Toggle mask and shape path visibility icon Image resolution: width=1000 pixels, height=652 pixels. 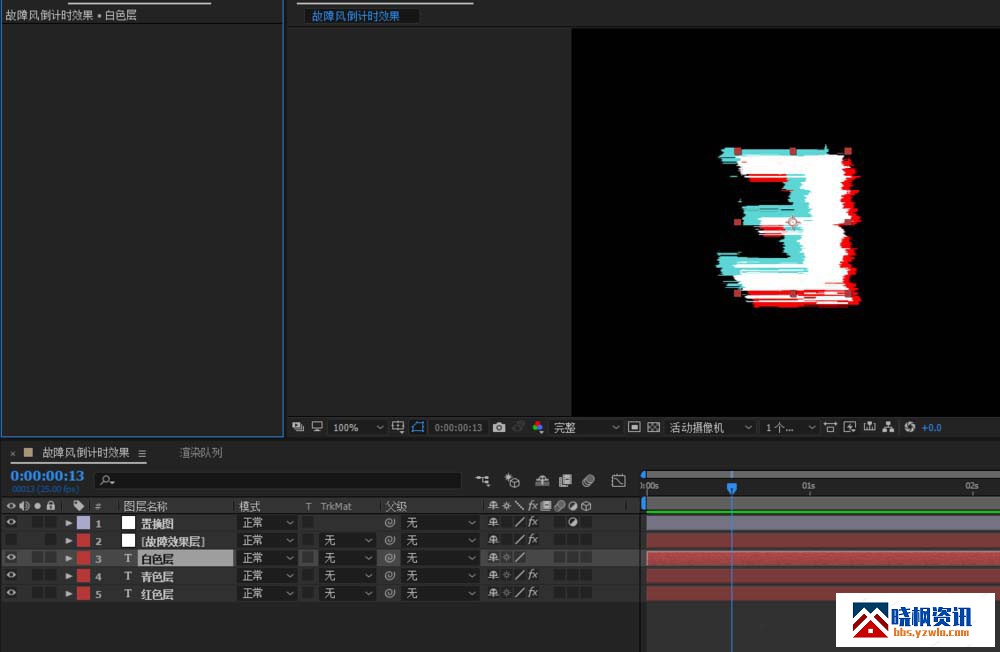pyautogui.click(x=418, y=427)
